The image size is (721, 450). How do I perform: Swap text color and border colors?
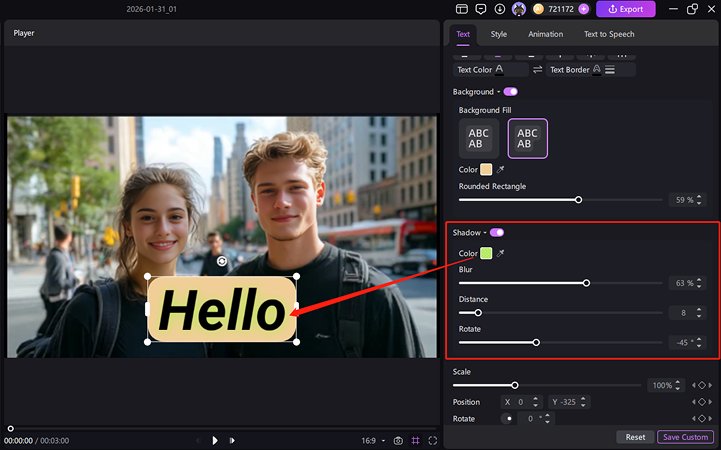click(537, 69)
